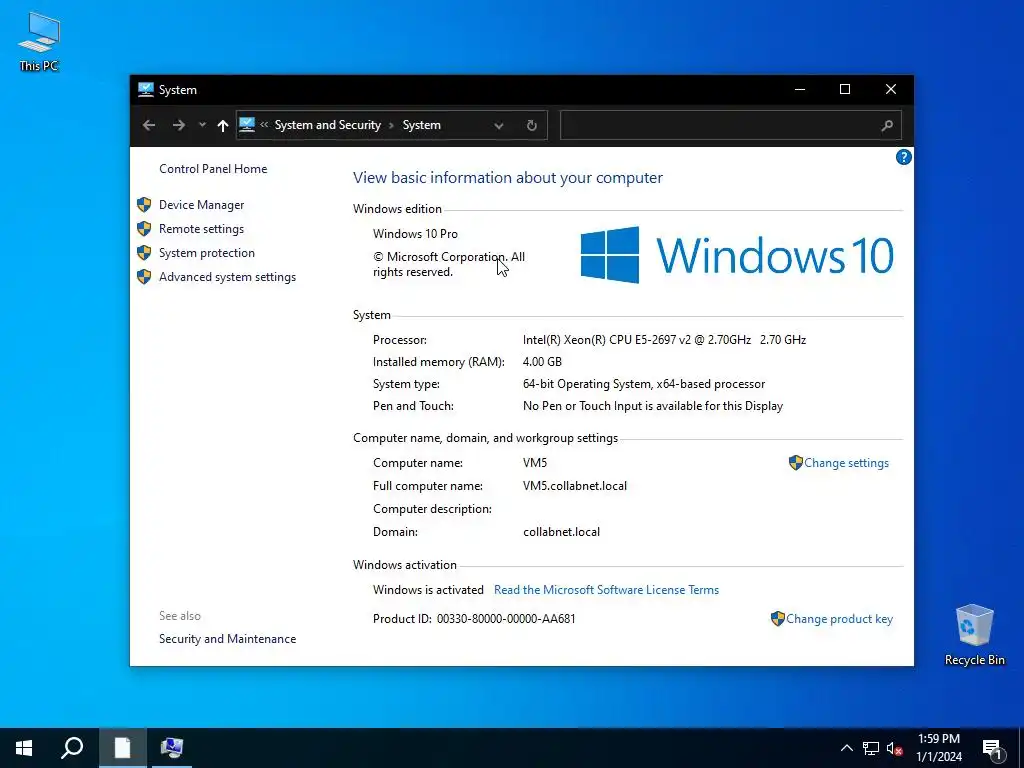Read the Microsoft Software License Terms
The width and height of the screenshot is (1024, 768).
606,590
